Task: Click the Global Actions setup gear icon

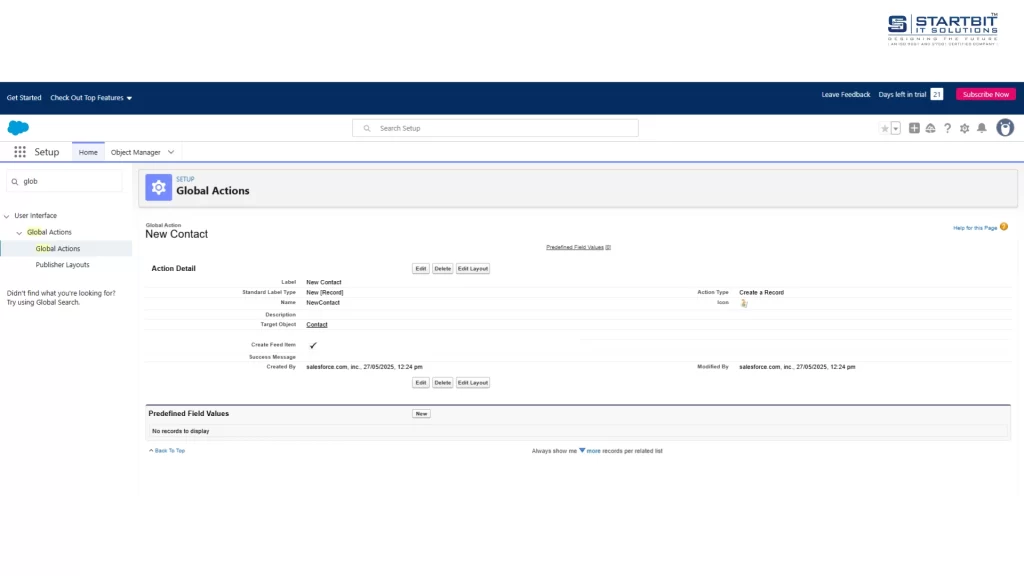Action: [x=159, y=187]
